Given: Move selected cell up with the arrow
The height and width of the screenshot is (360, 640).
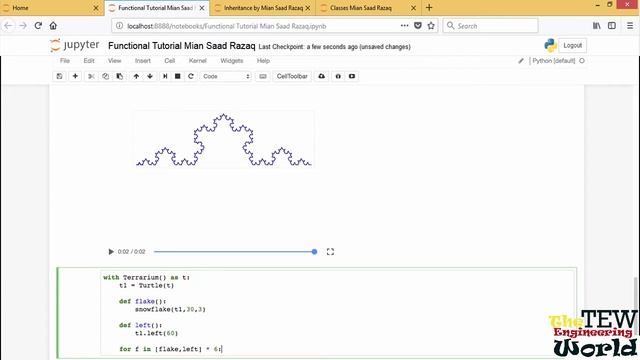Looking at the screenshot, I should pyautogui.click(x=136, y=76).
